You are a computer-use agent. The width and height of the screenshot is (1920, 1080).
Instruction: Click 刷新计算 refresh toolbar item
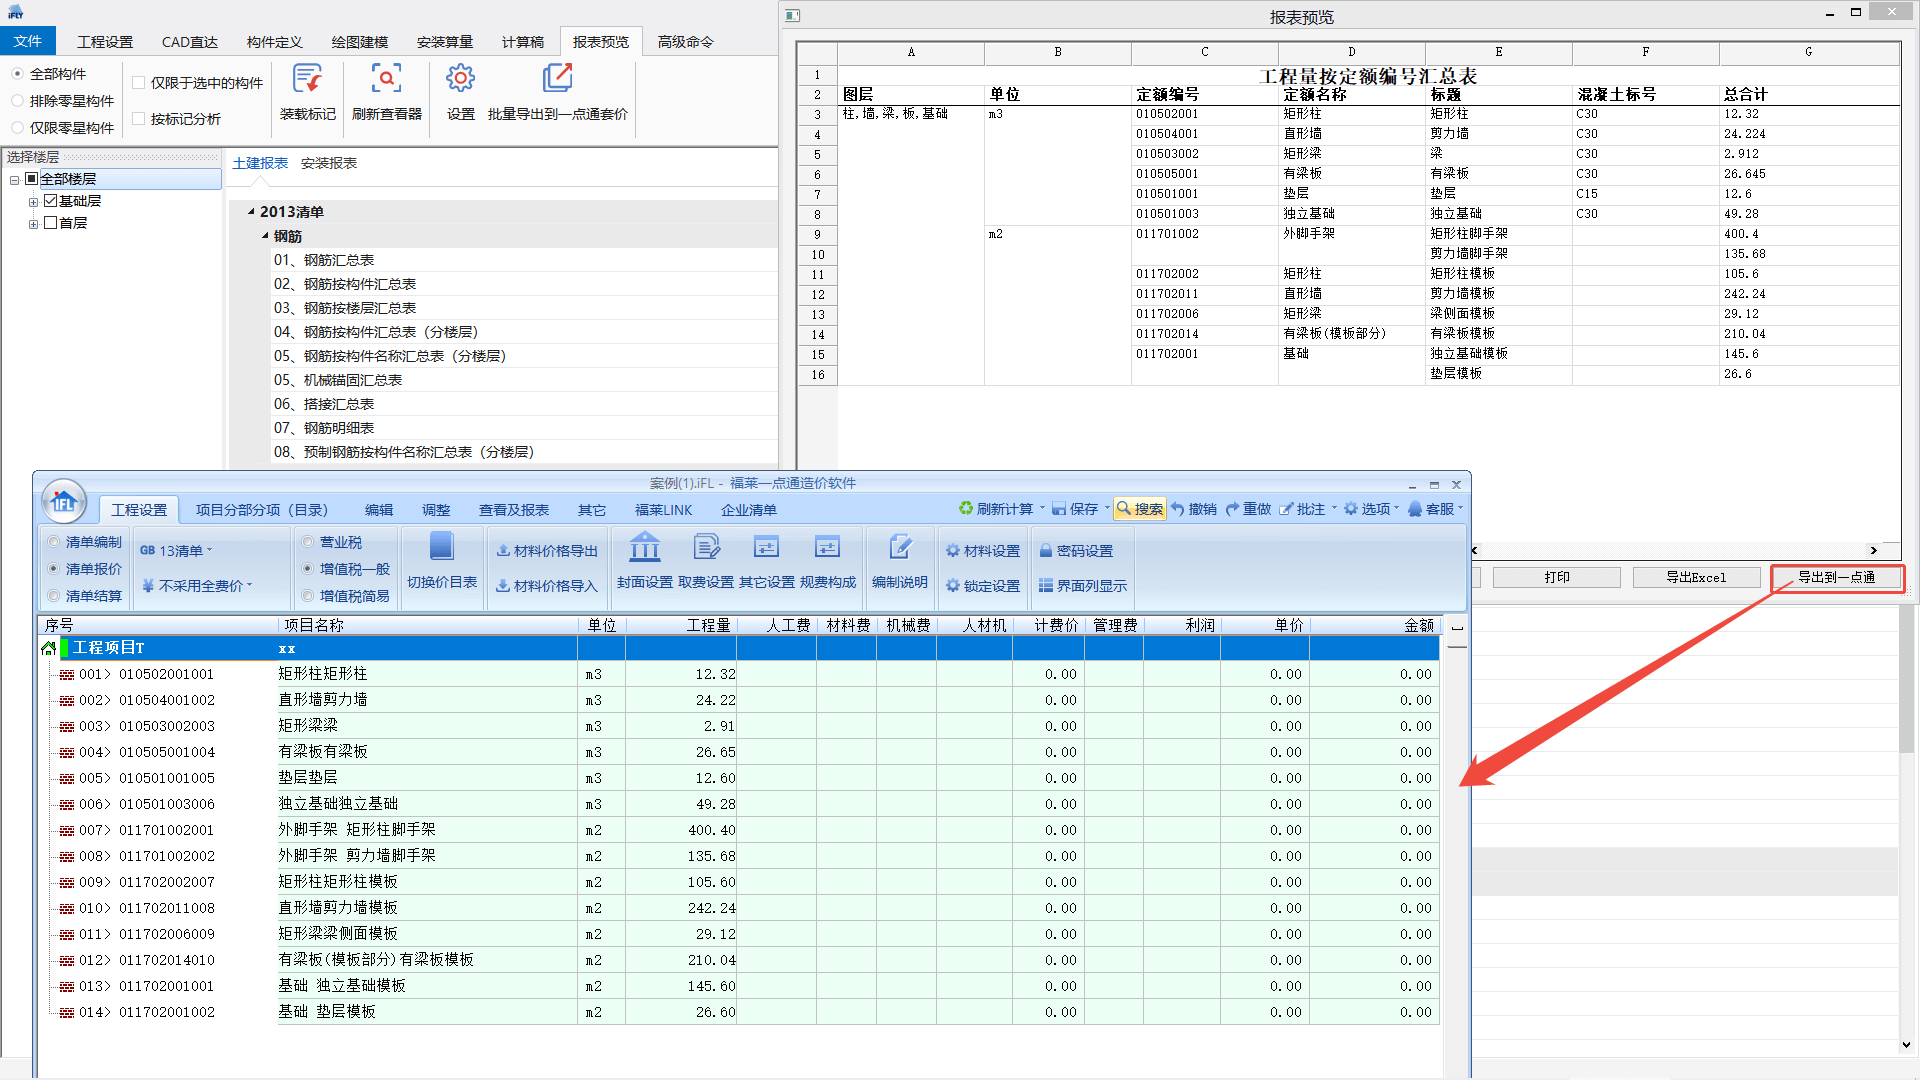pyautogui.click(x=997, y=509)
